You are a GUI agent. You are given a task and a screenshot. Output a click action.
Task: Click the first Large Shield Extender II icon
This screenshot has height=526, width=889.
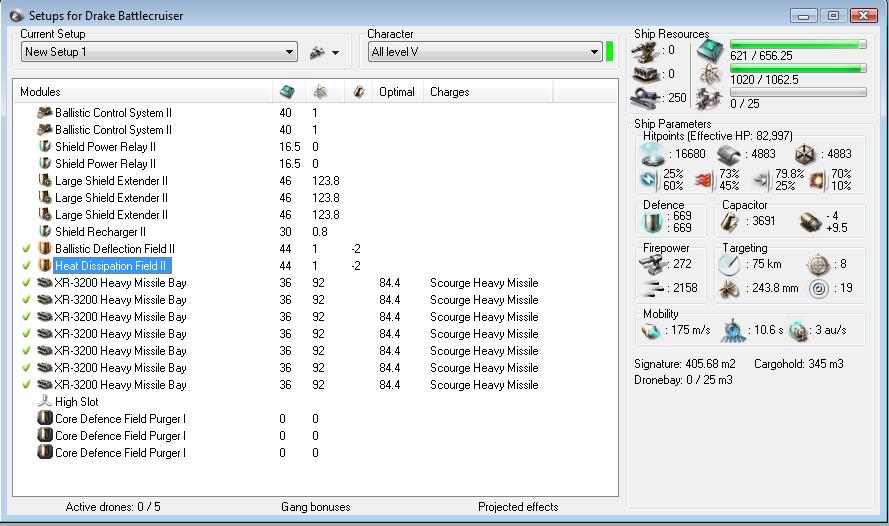point(44,181)
